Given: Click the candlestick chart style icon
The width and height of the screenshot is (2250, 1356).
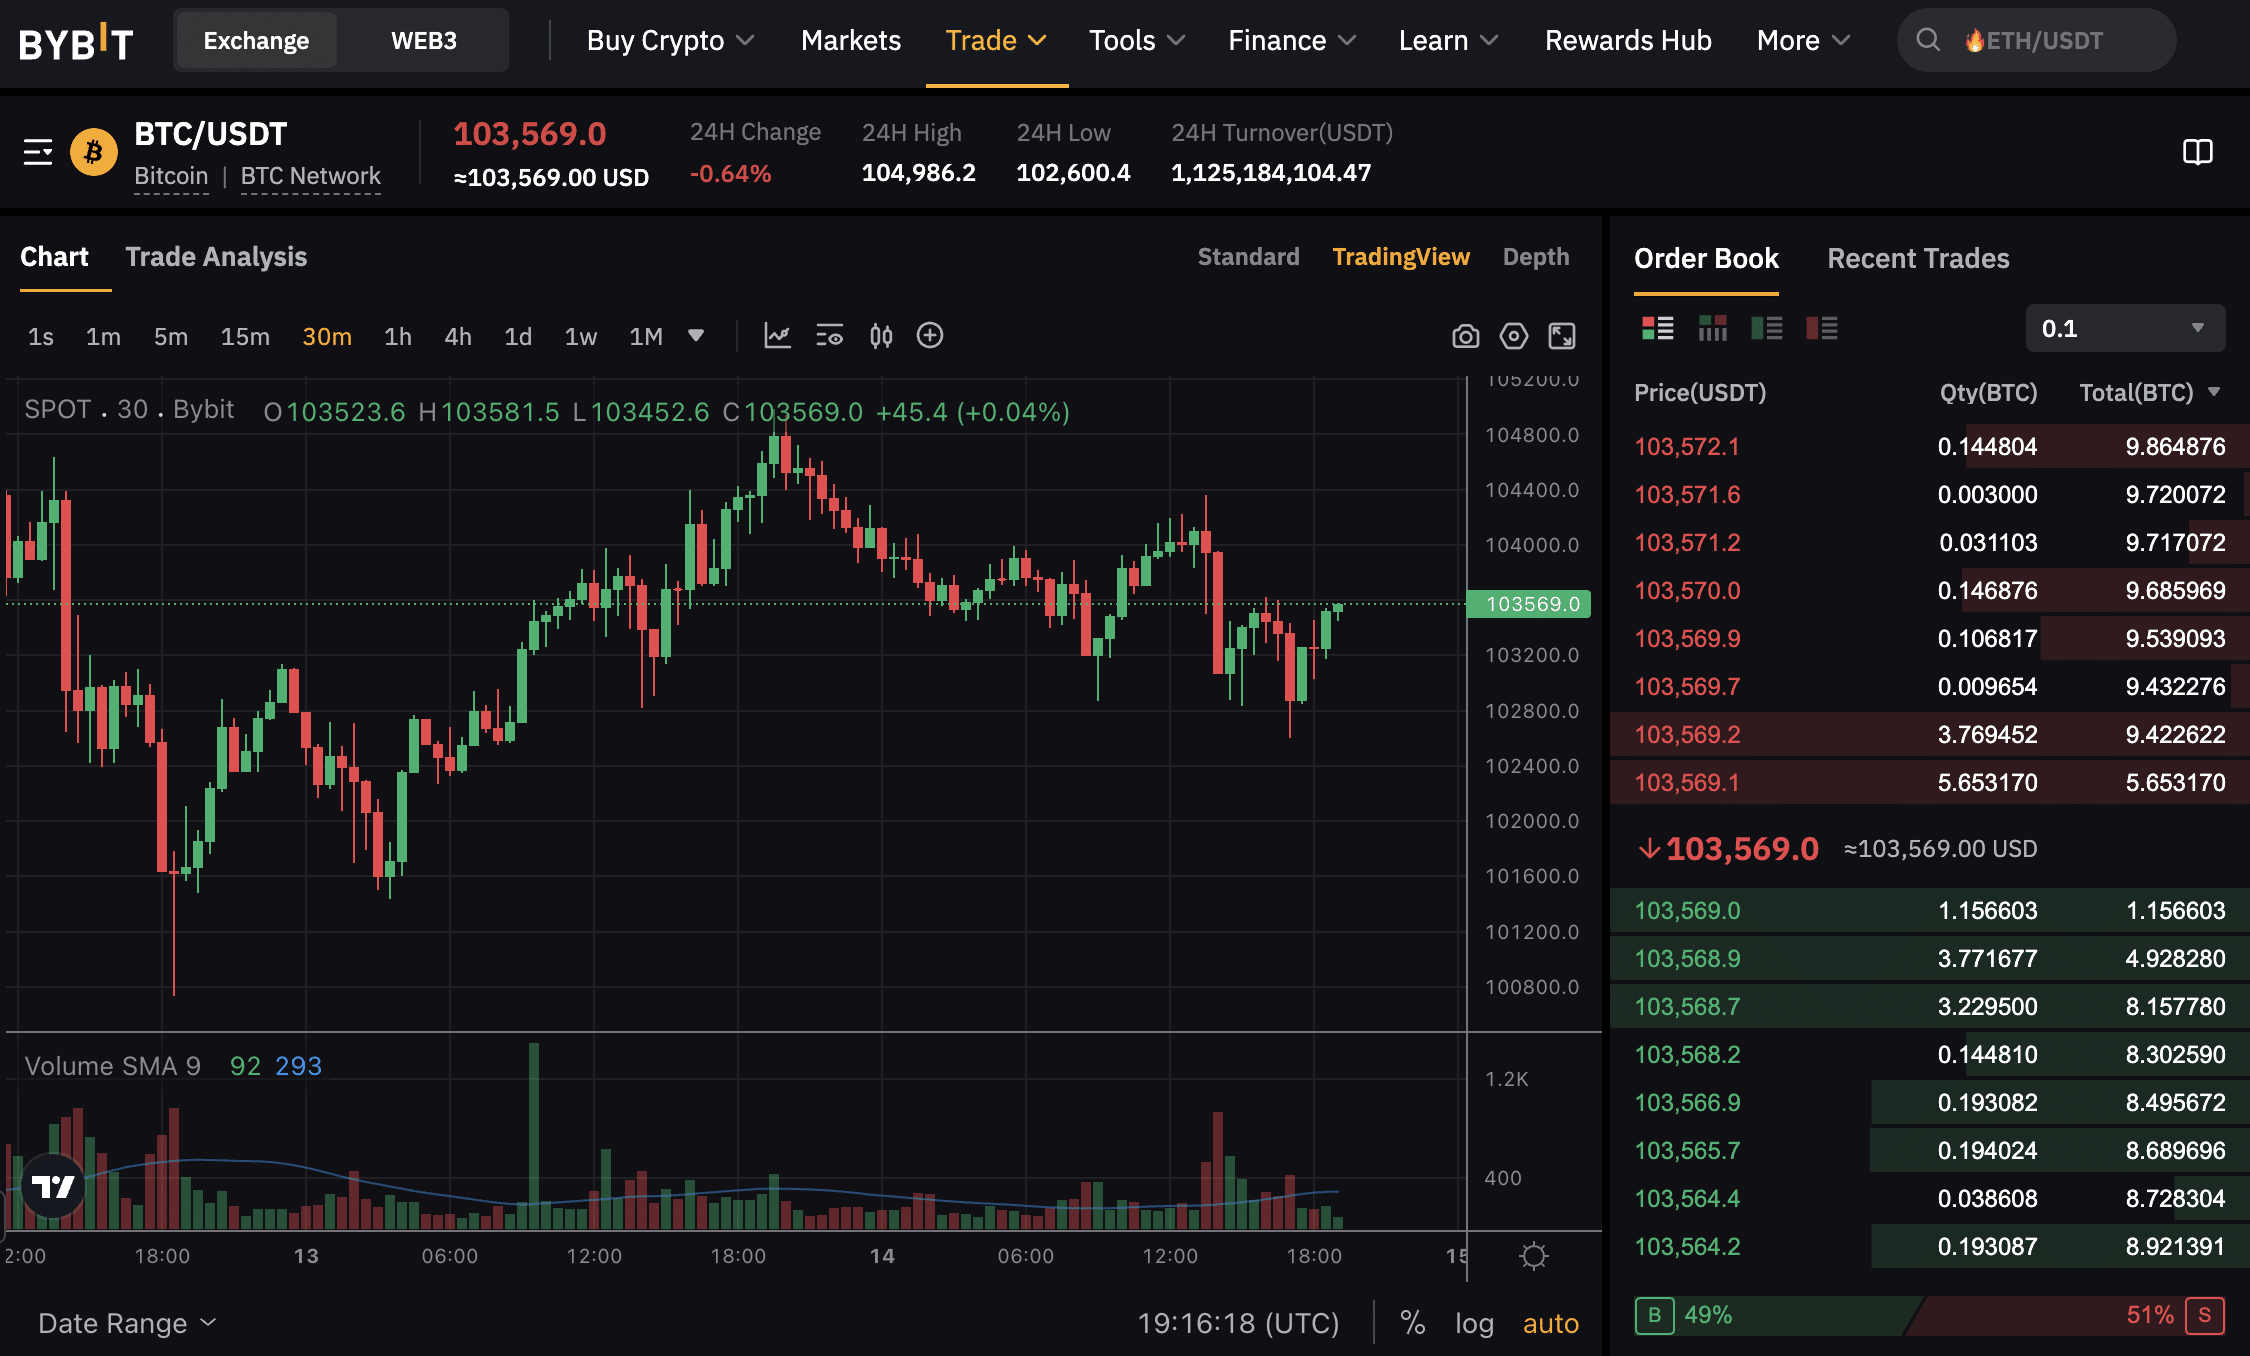Looking at the screenshot, I should (x=880, y=336).
